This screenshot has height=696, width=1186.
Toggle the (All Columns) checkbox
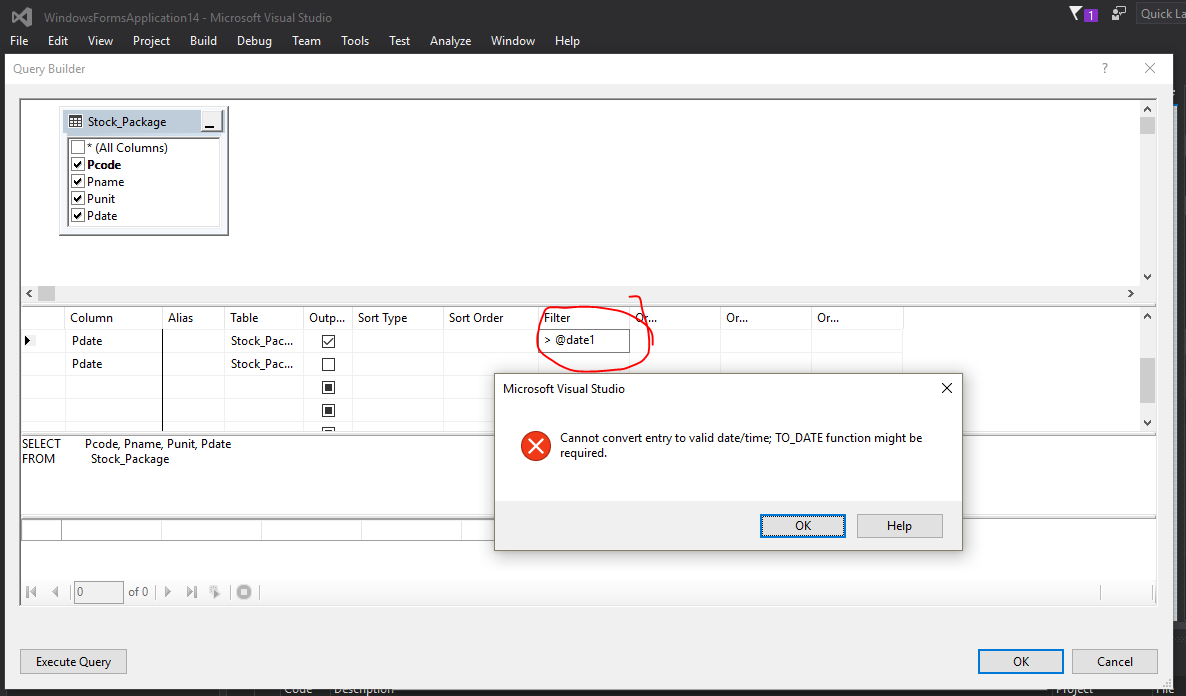point(78,147)
